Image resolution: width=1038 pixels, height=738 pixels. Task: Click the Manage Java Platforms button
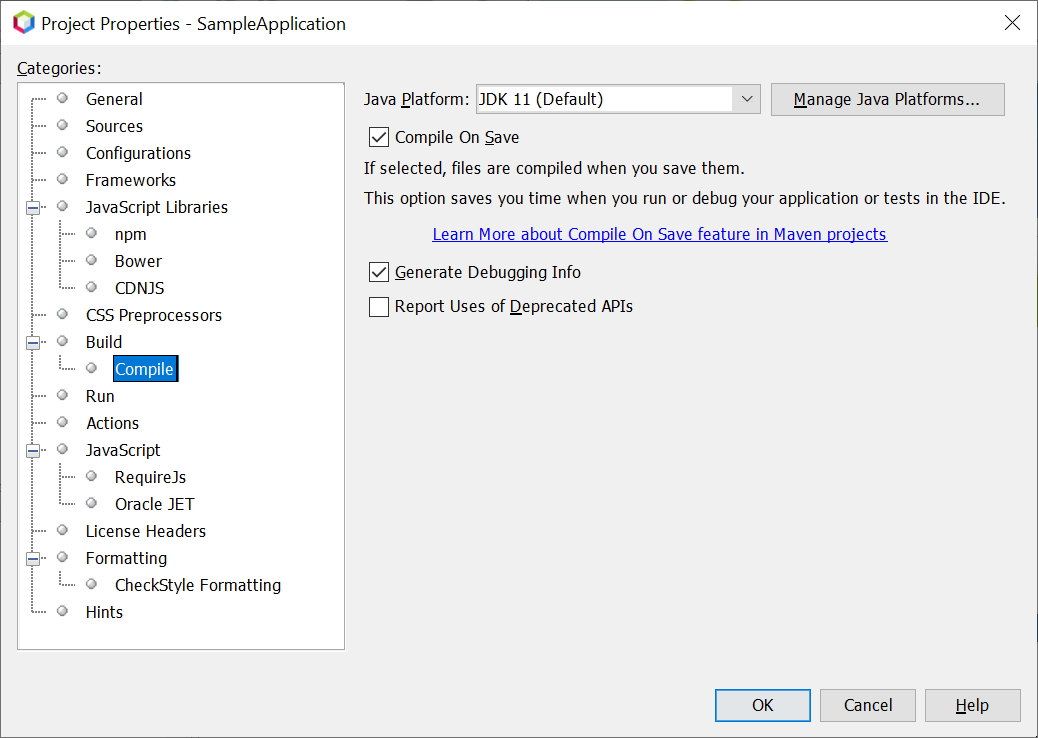click(887, 99)
